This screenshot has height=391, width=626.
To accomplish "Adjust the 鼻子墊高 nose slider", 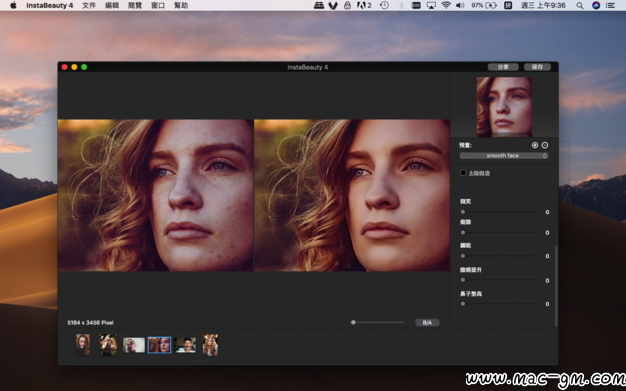I will [500, 304].
